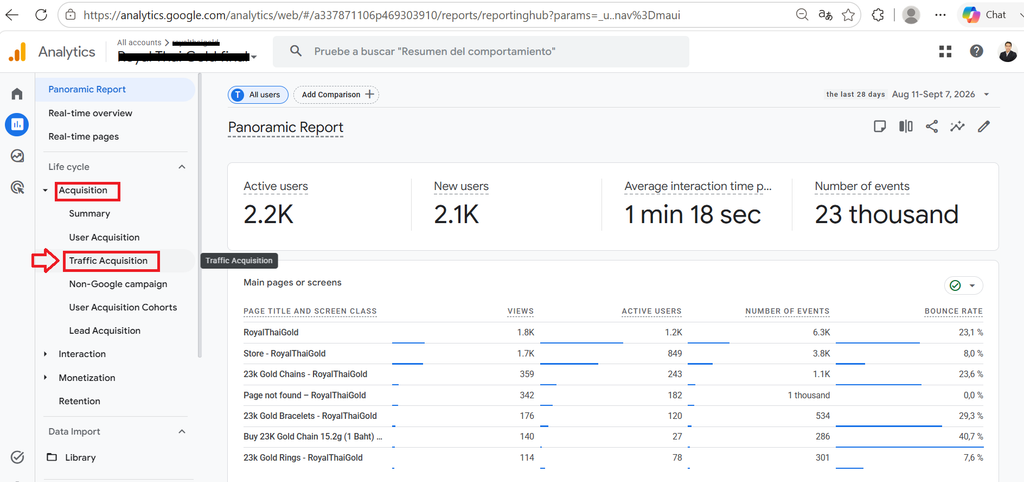Collapse the Acquisition tree arrow
Viewport: 1024px width, 482px height.
point(46,191)
